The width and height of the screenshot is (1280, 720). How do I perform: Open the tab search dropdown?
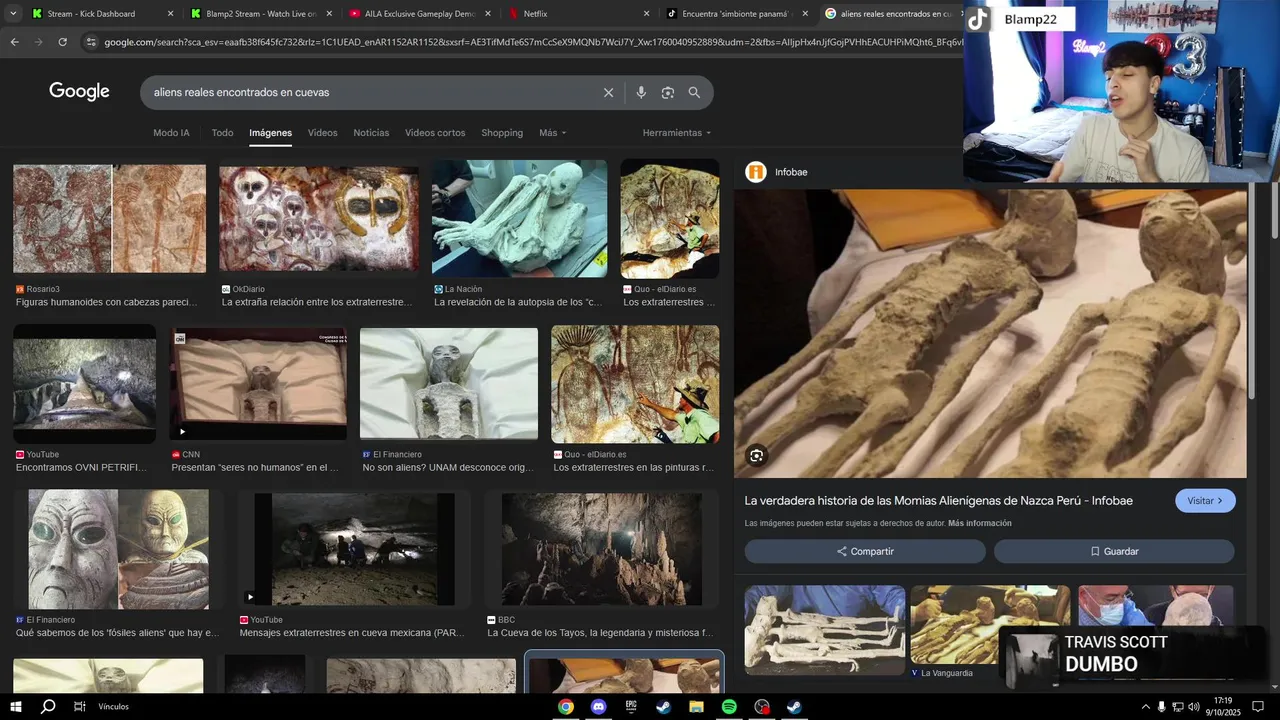(x=14, y=14)
